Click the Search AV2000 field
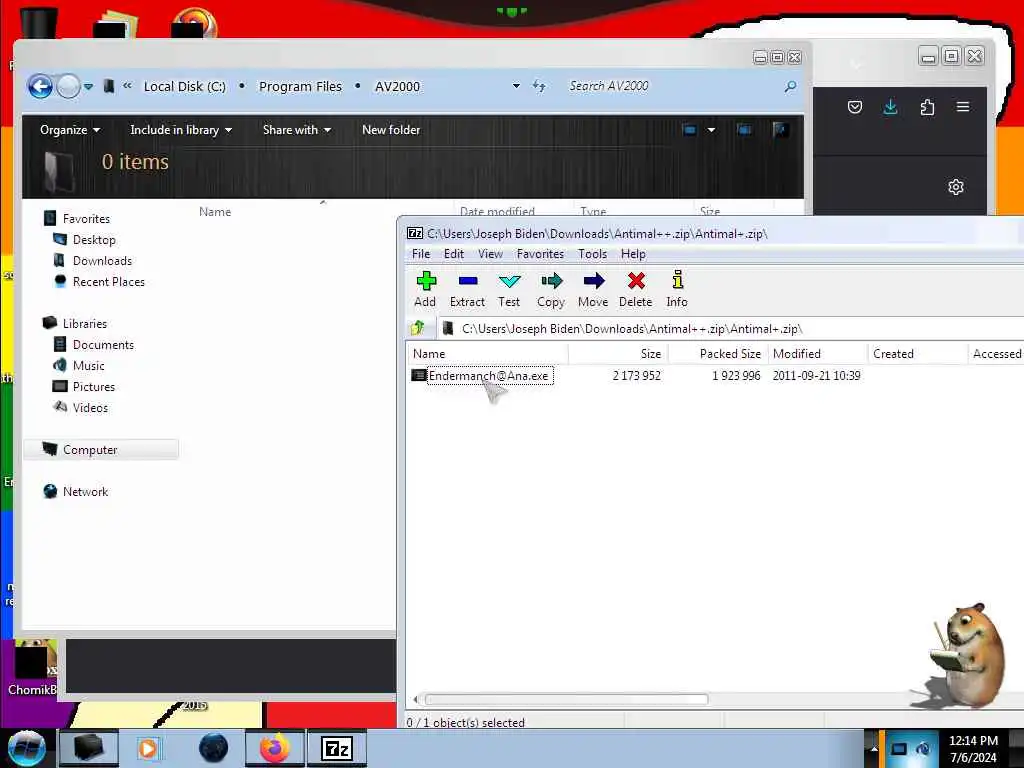 coord(673,86)
